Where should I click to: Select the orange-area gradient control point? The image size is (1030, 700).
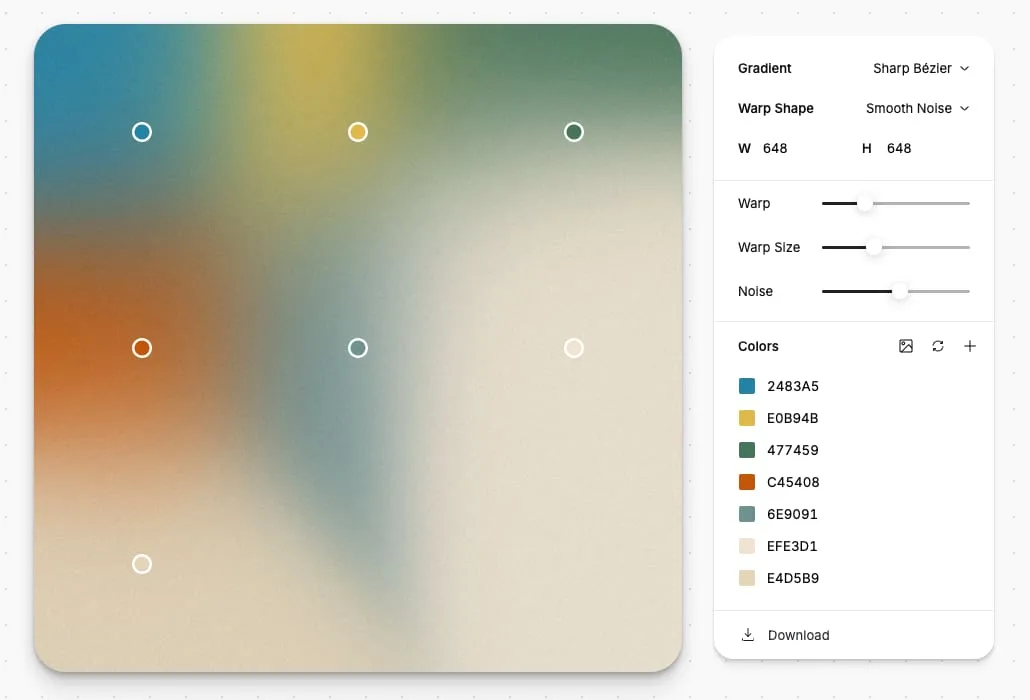[x=141, y=348]
